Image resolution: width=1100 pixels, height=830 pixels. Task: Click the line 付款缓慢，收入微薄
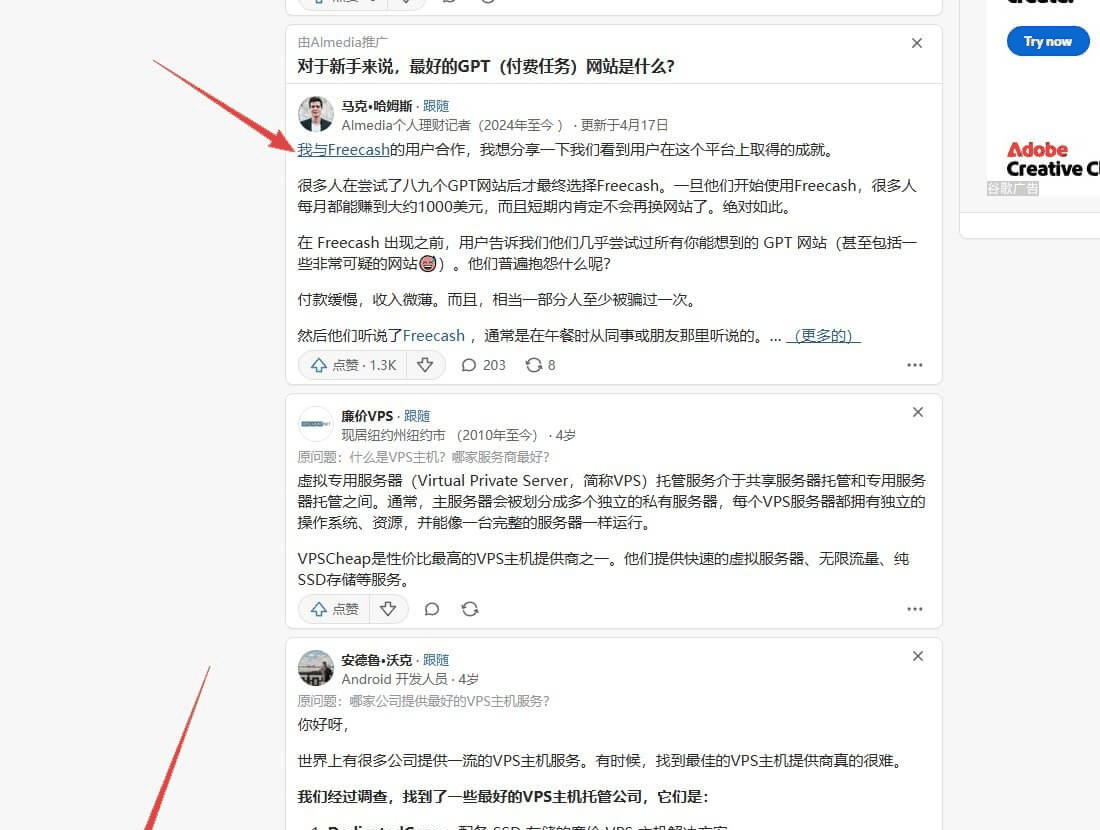click(497, 300)
